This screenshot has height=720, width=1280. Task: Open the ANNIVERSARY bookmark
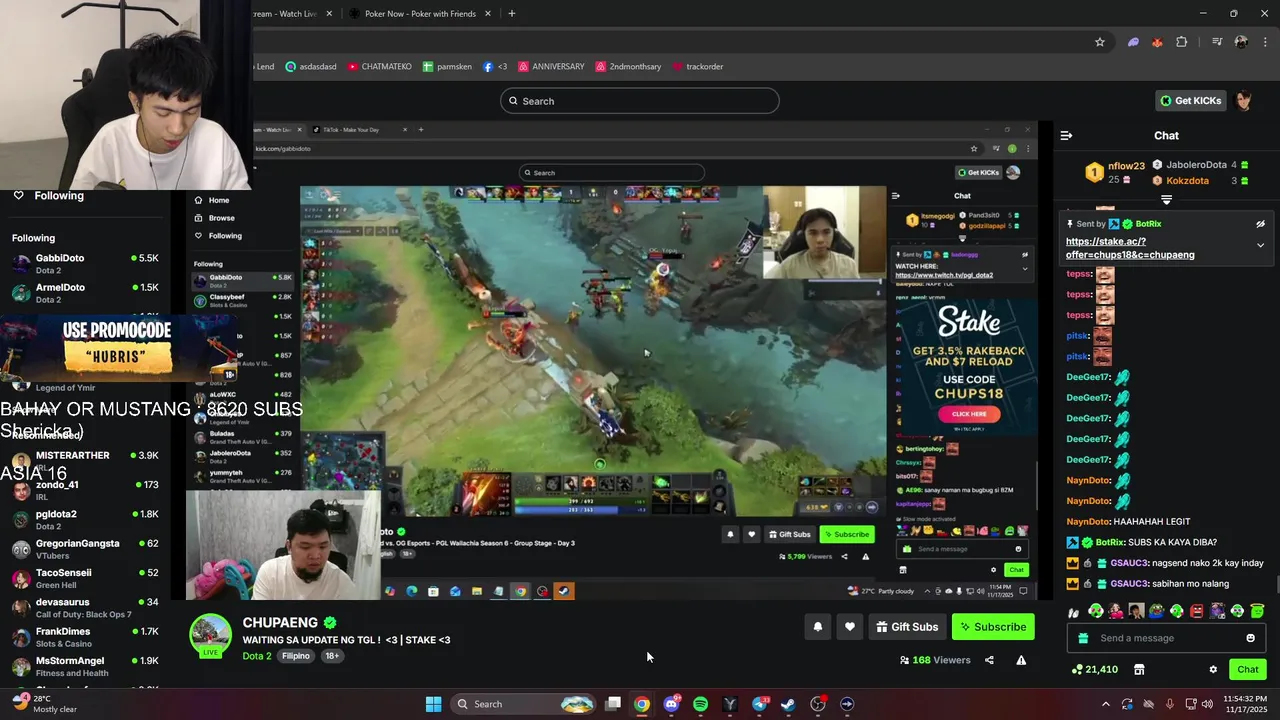click(550, 67)
